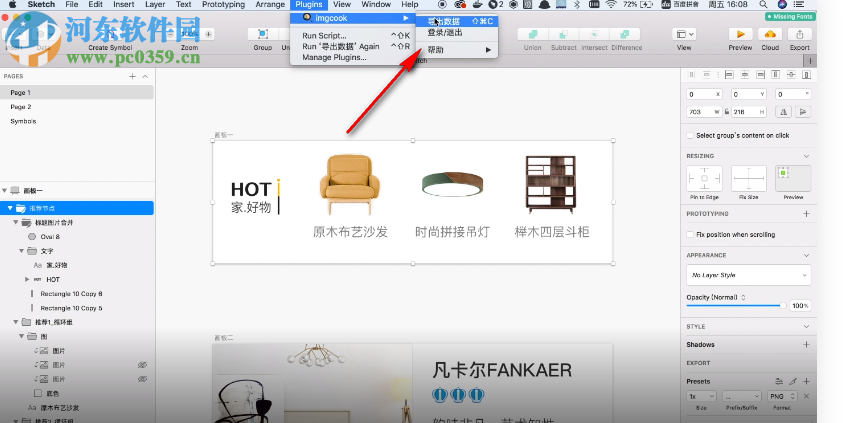
Task: Toggle Fix Size resizing option
Action: (748, 179)
